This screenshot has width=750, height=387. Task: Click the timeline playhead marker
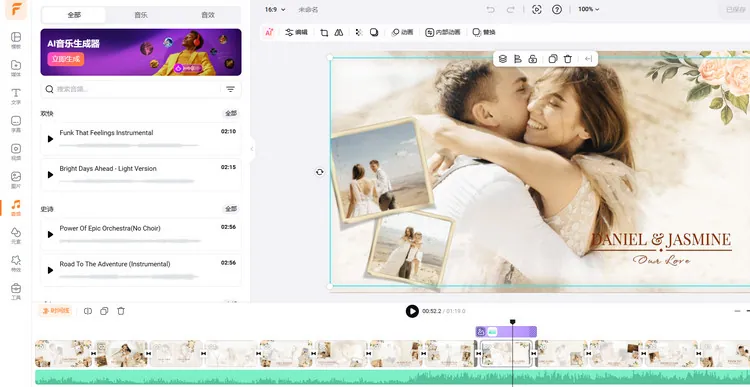(x=512, y=322)
